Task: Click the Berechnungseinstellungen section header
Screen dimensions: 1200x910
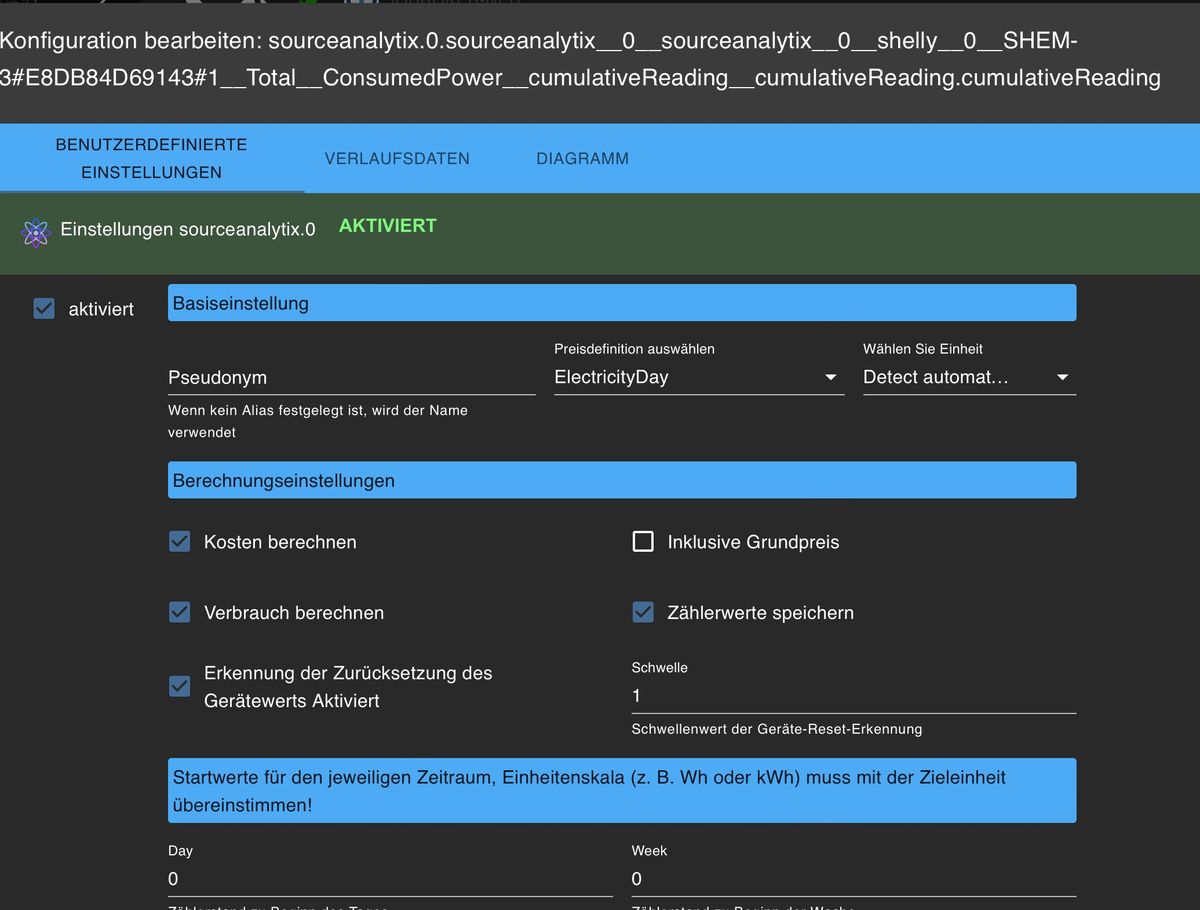Action: [622, 480]
